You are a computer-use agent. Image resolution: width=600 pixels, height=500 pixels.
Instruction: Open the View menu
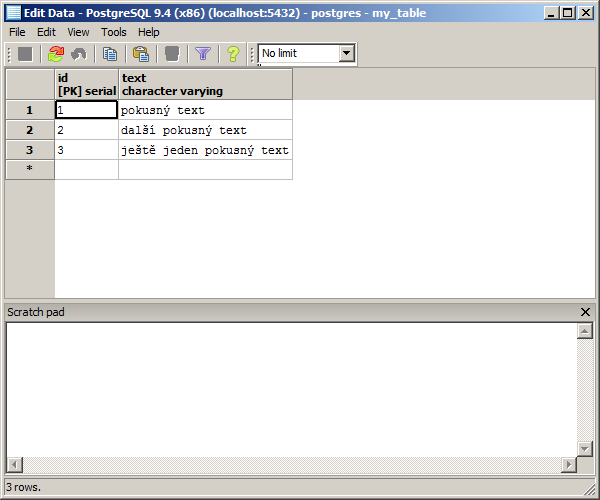coord(78,32)
